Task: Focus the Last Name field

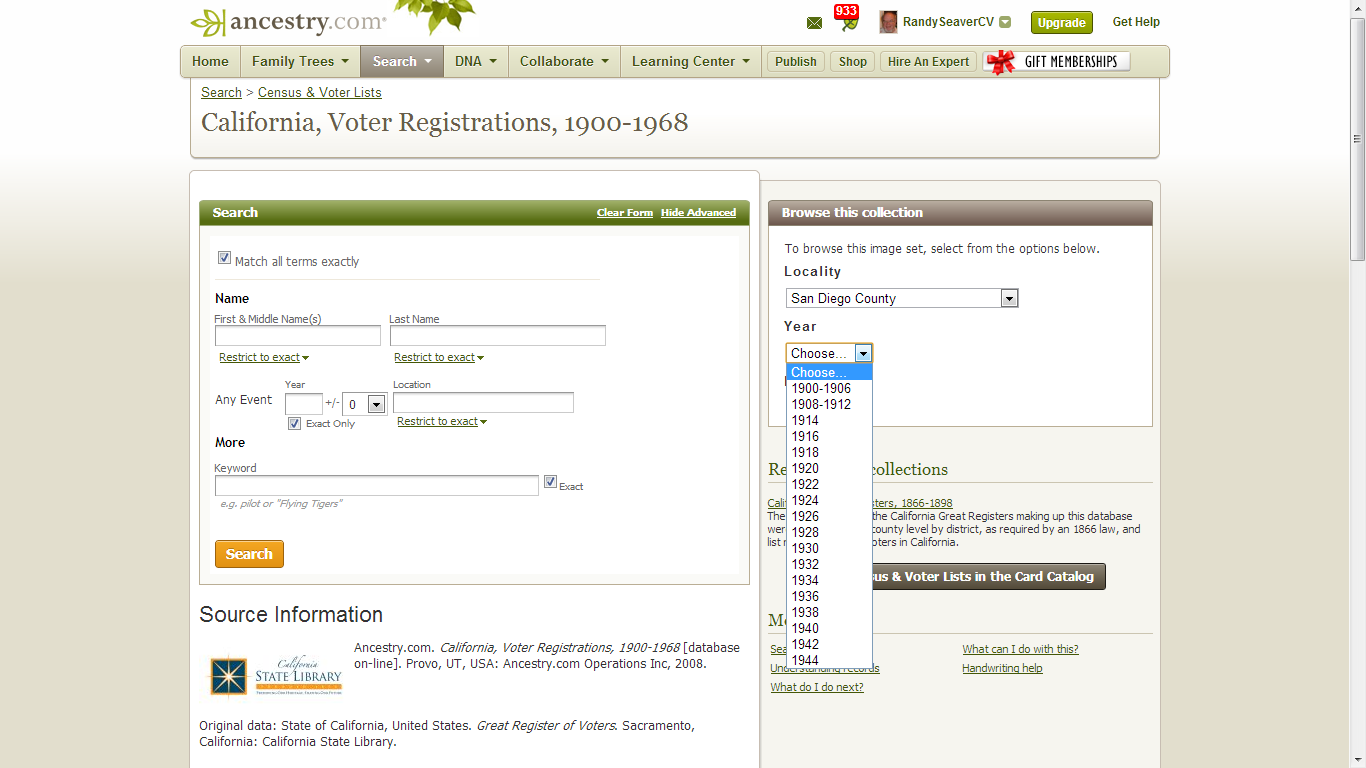Action: pyautogui.click(x=497, y=335)
